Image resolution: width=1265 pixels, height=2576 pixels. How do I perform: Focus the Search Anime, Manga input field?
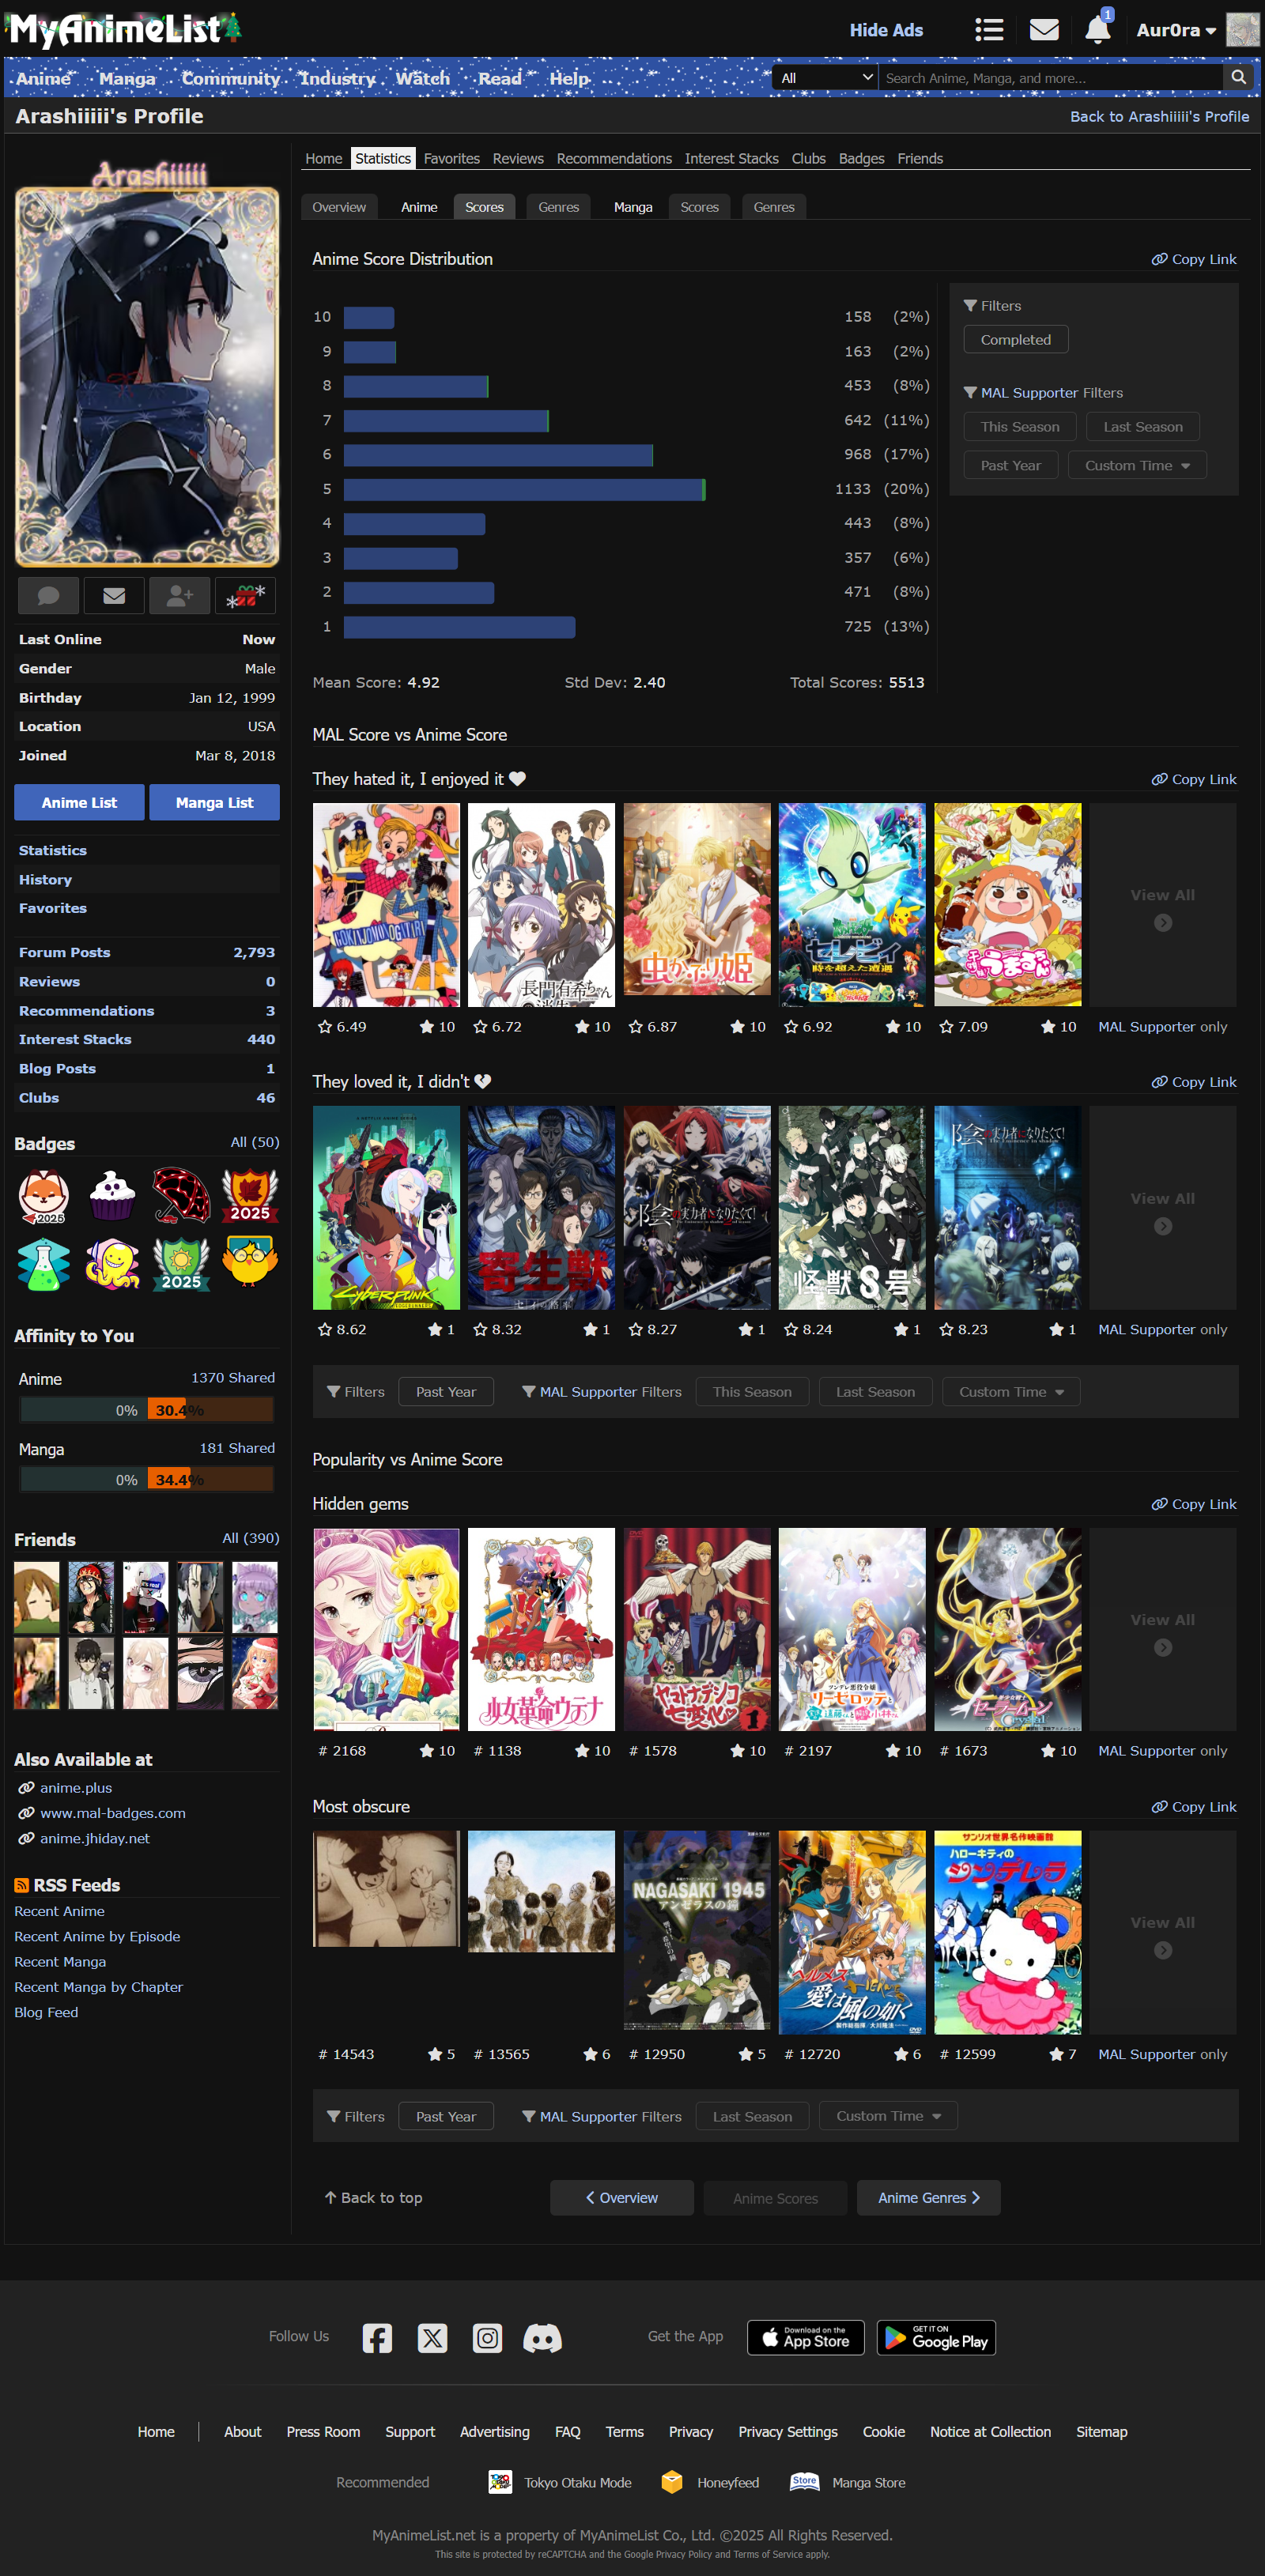[x=1050, y=77]
